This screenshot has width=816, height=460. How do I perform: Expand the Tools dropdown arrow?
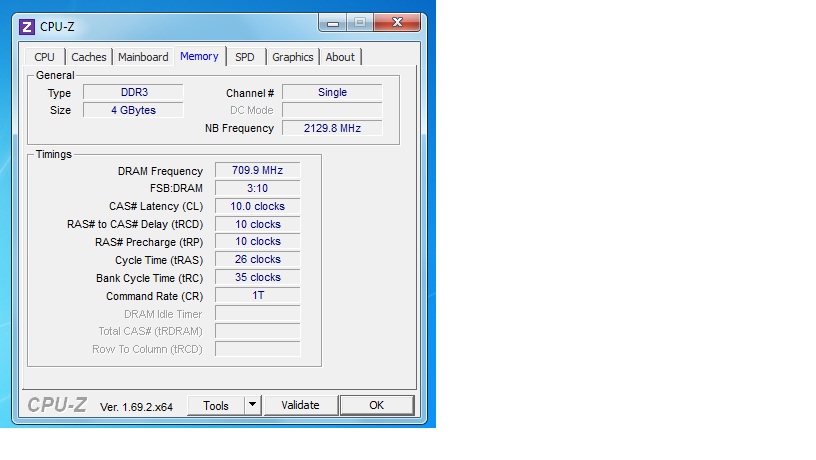pos(252,405)
